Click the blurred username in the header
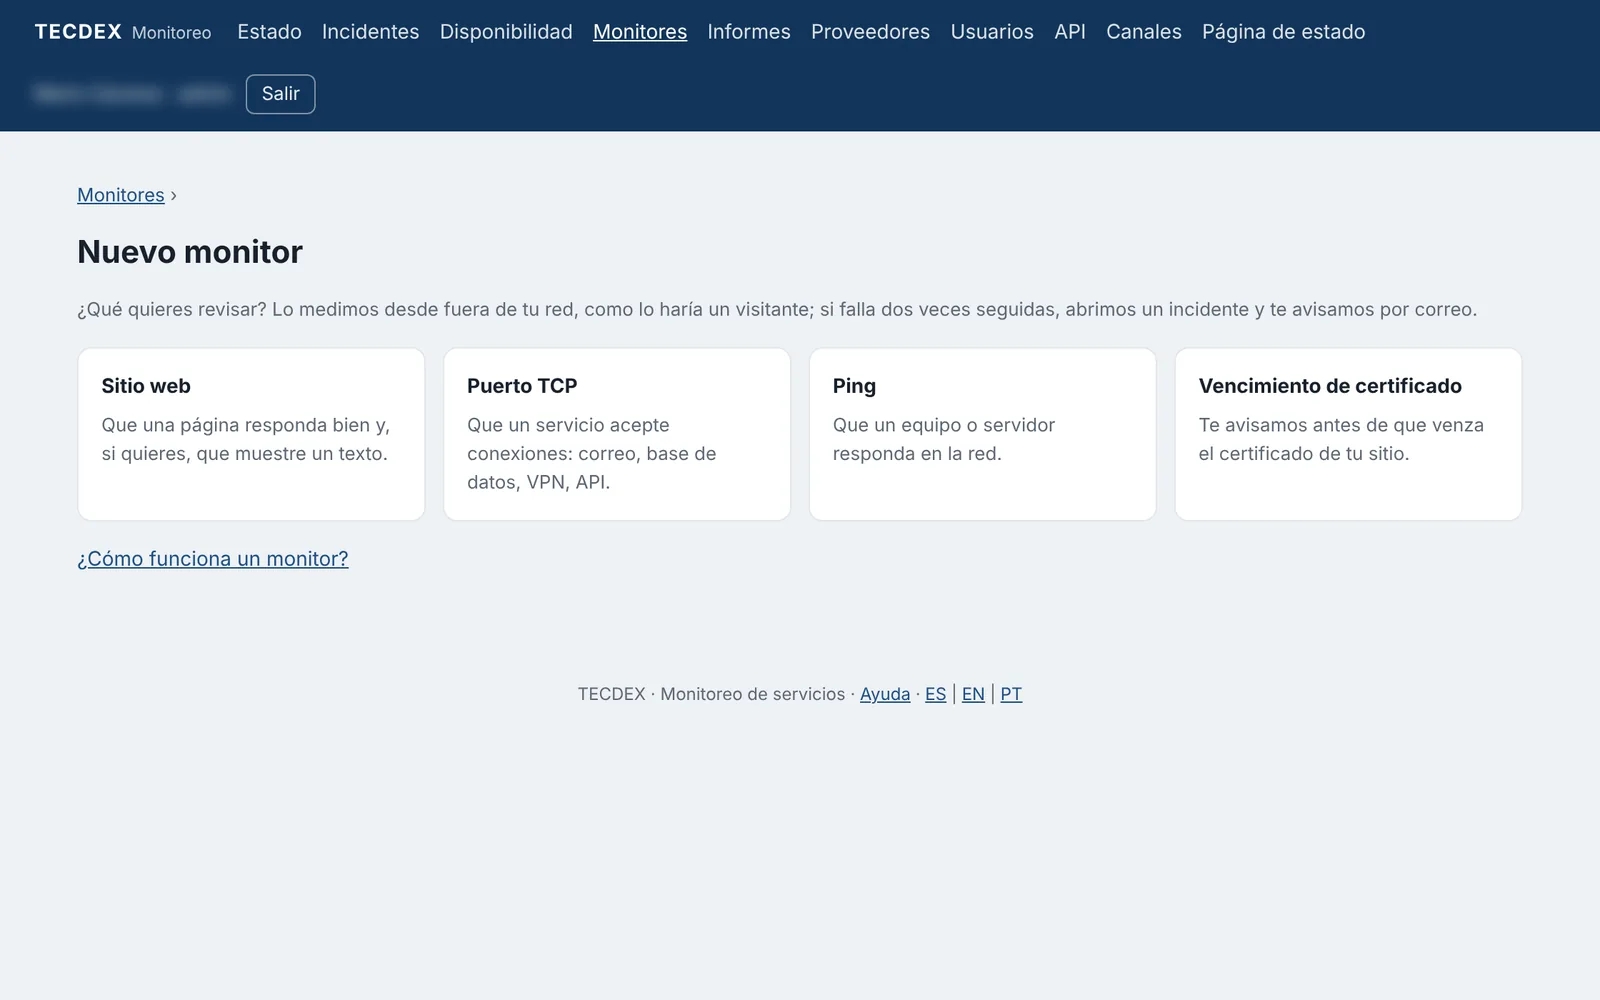The width and height of the screenshot is (1600, 1000). pyautogui.click(x=132, y=94)
